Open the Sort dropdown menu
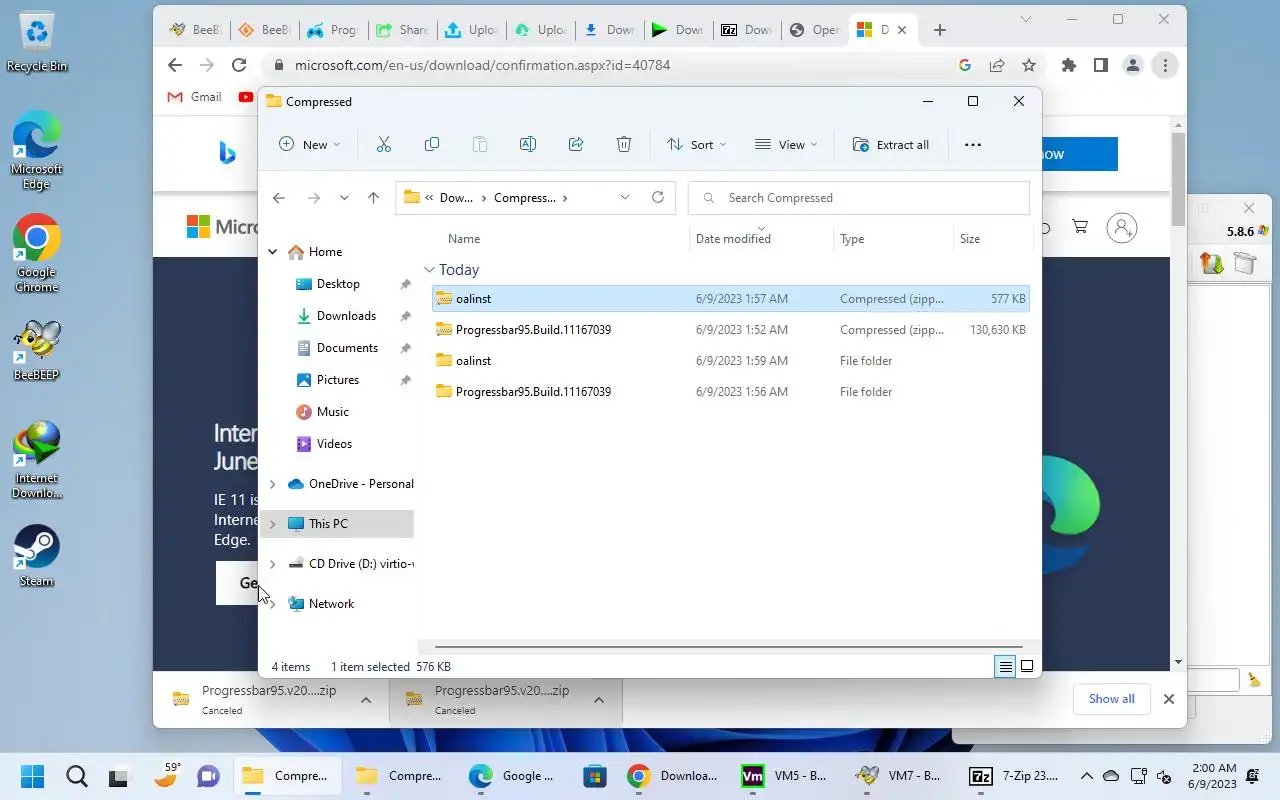The image size is (1280, 800). [x=697, y=145]
